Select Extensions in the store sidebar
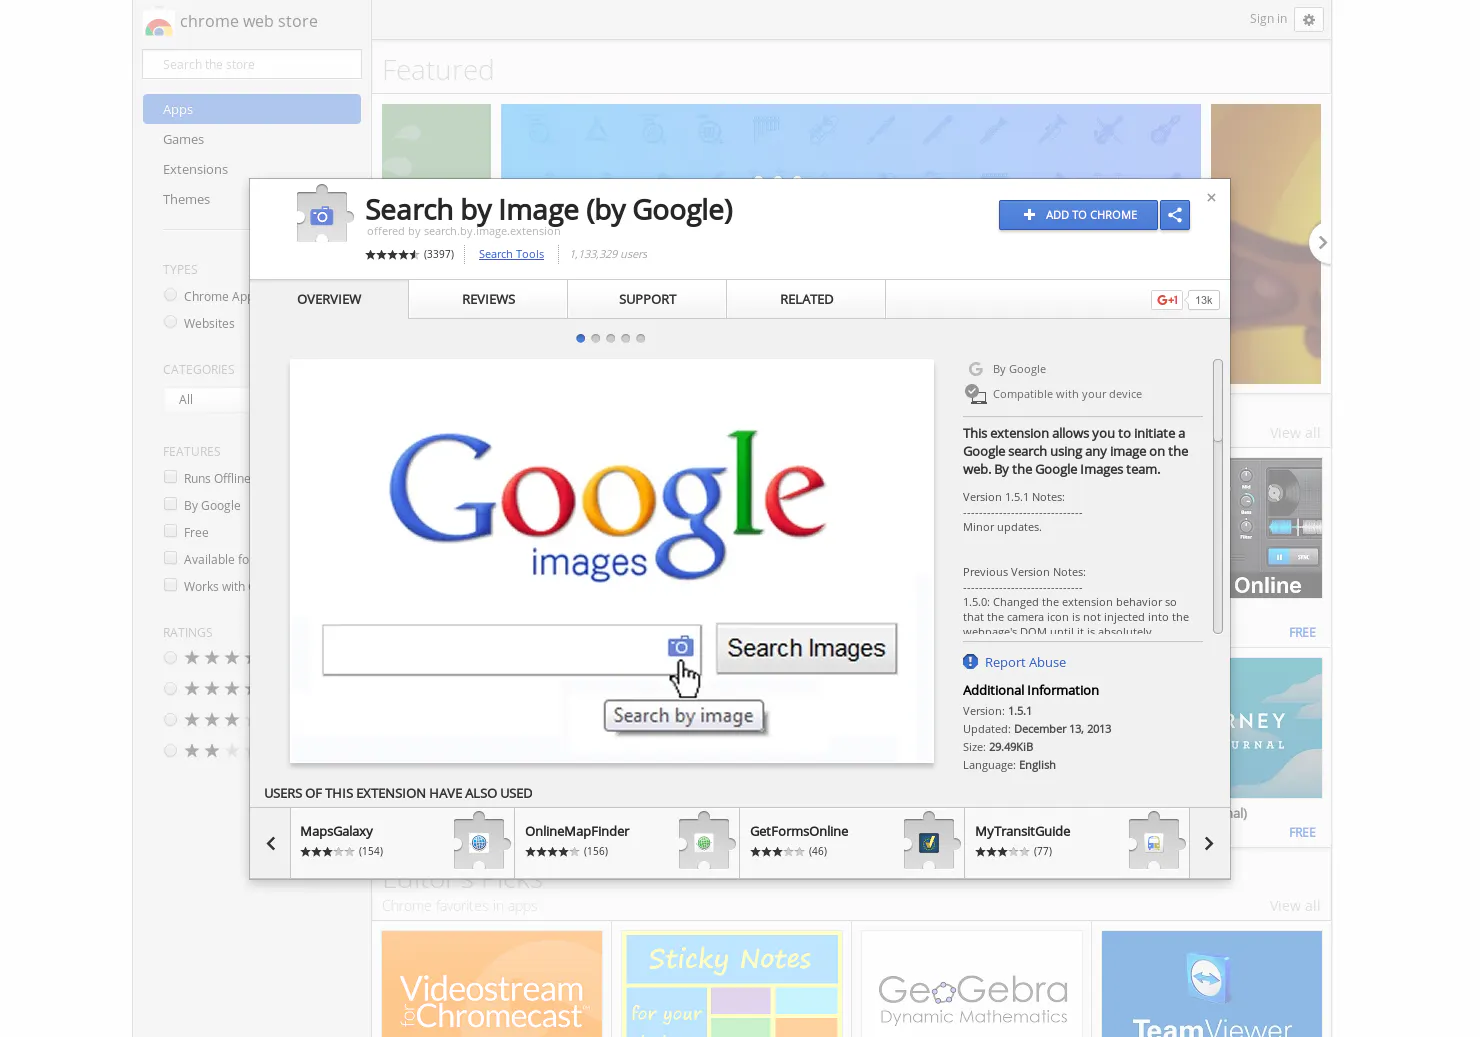The height and width of the screenshot is (1037, 1480). pos(196,169)
